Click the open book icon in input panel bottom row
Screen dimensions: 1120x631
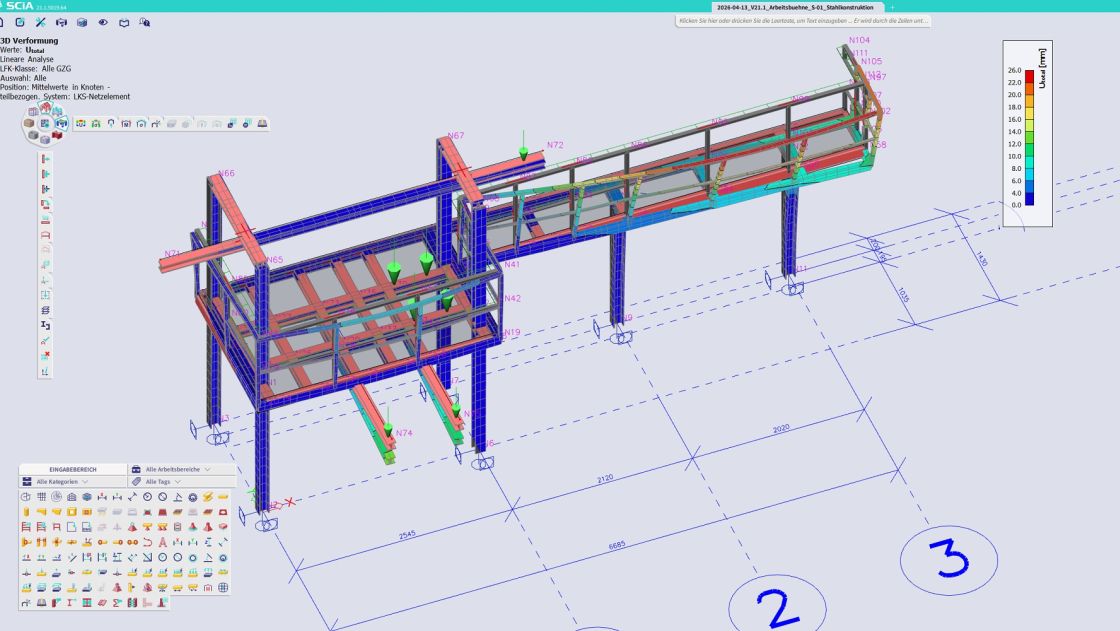click(41, 602)
